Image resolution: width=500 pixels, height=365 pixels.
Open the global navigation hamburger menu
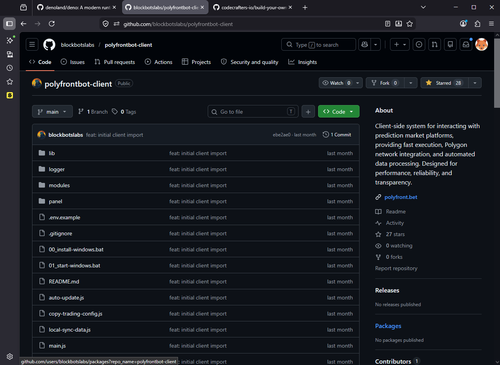pos(32,45)
